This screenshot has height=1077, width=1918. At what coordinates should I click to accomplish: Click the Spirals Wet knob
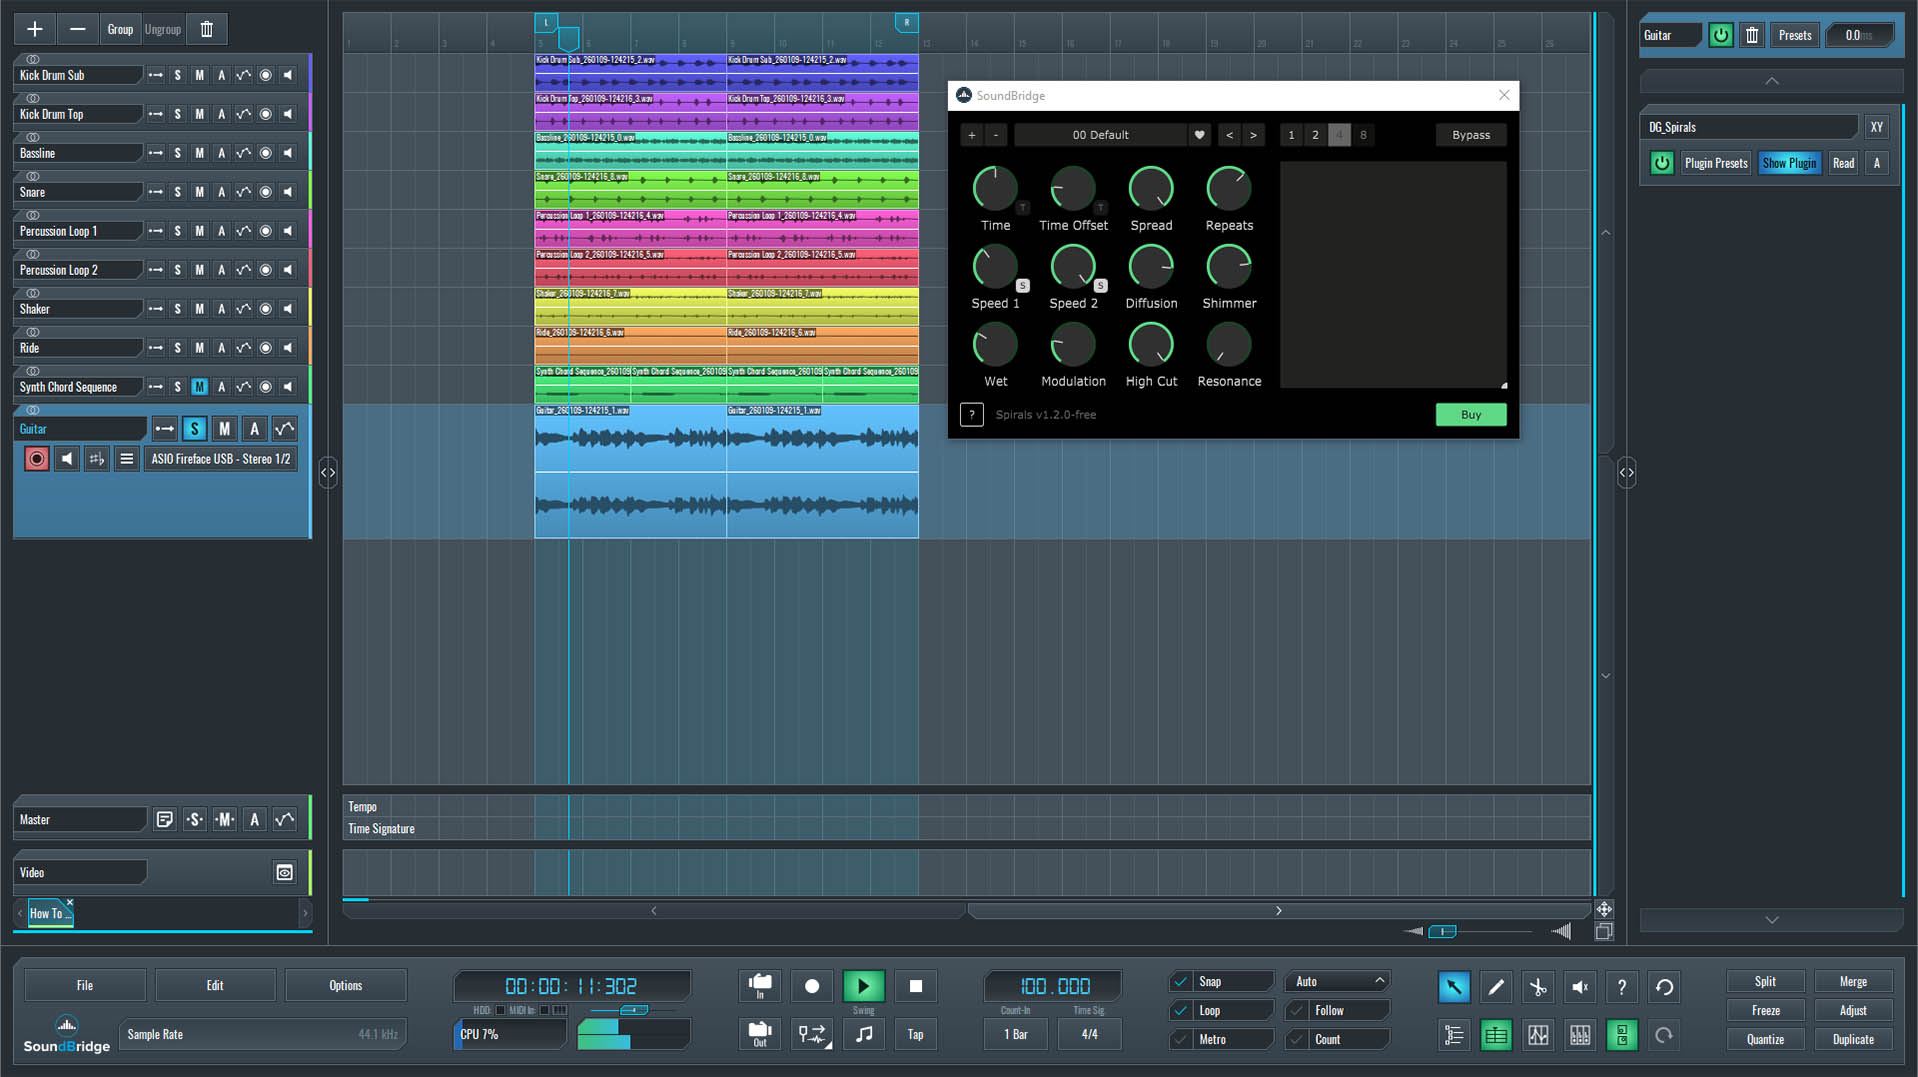tap(995, 344)
